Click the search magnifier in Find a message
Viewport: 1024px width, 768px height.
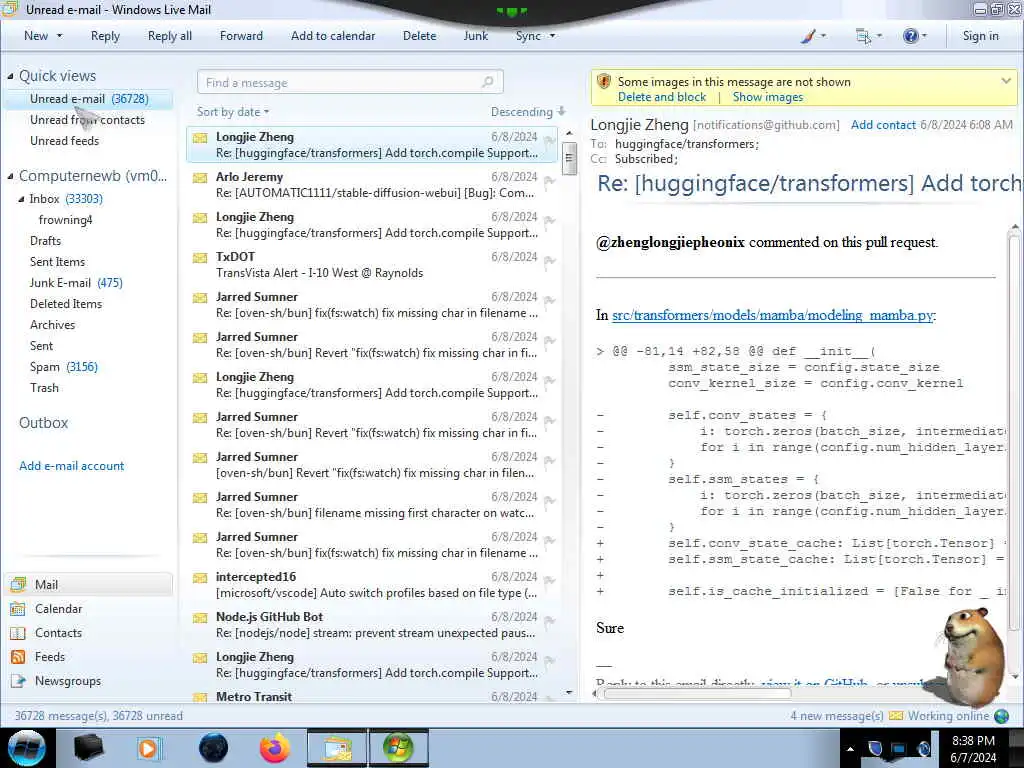[x=488, y=82]
